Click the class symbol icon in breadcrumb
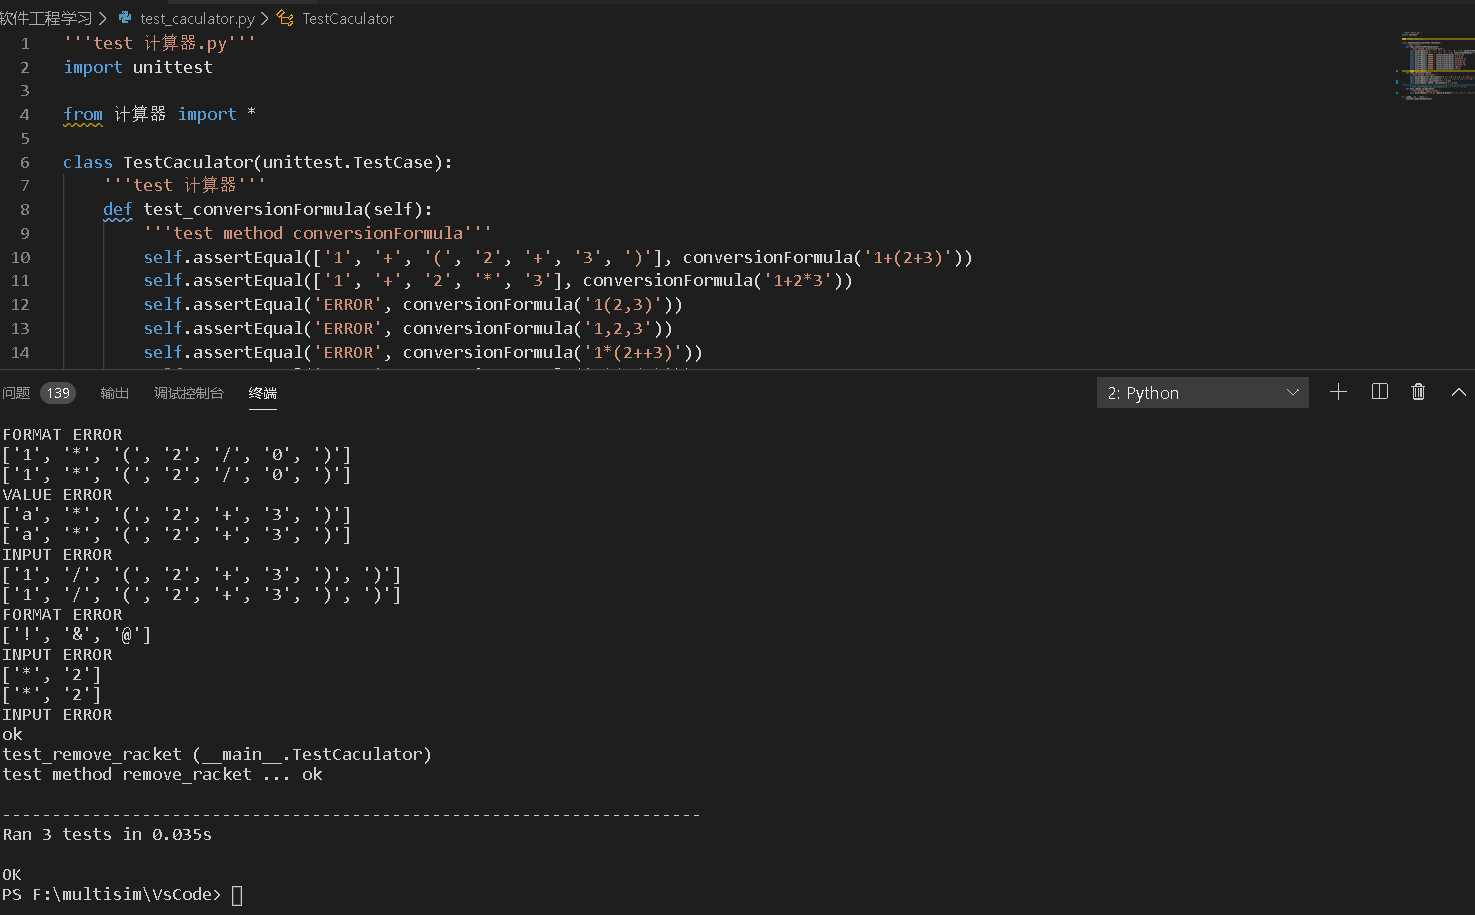 pos(286,18)
